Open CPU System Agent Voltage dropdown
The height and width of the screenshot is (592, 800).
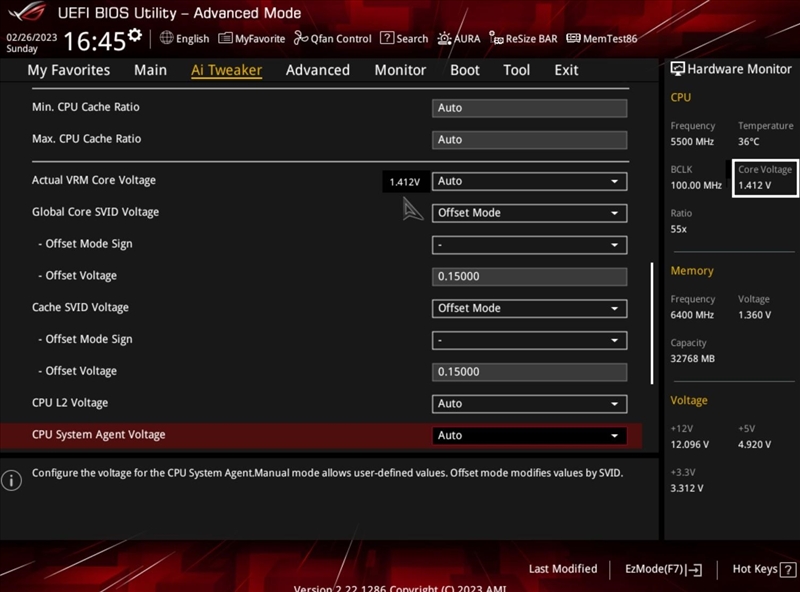(x=530, y=435)
